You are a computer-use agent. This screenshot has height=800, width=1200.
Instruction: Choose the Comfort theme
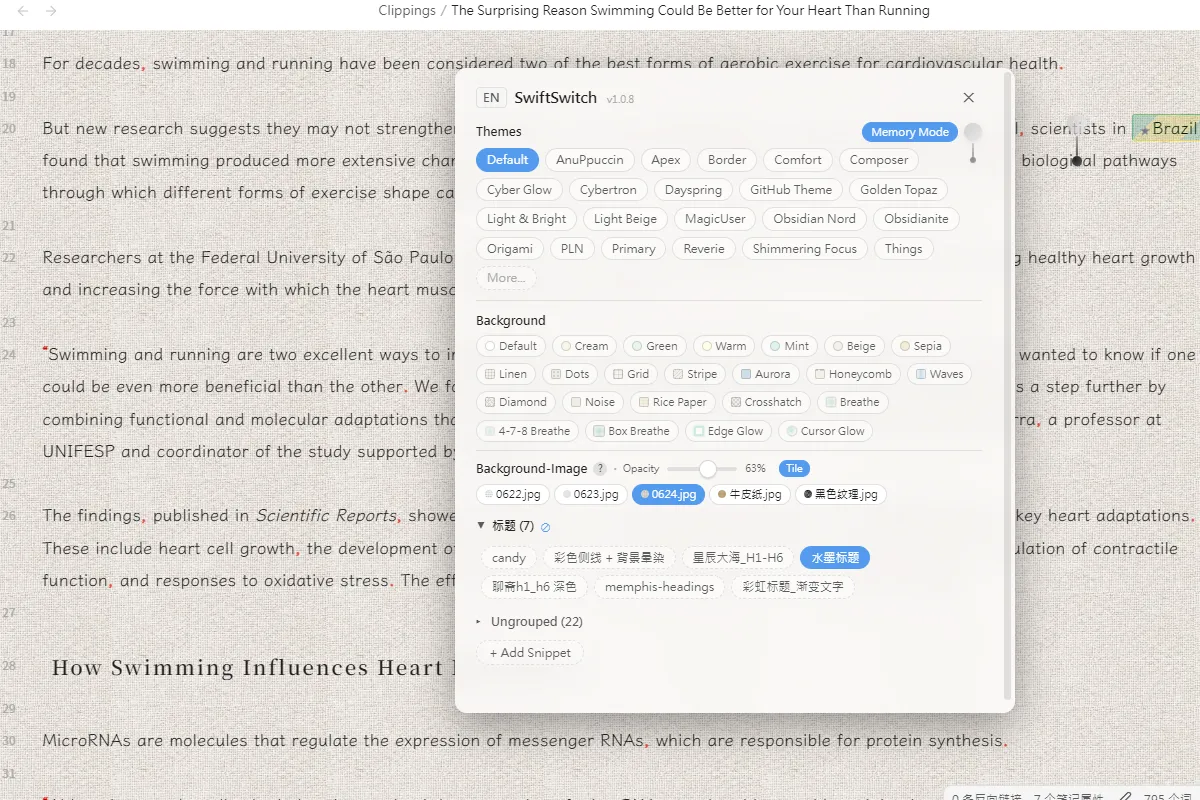(x=798, y=160)
